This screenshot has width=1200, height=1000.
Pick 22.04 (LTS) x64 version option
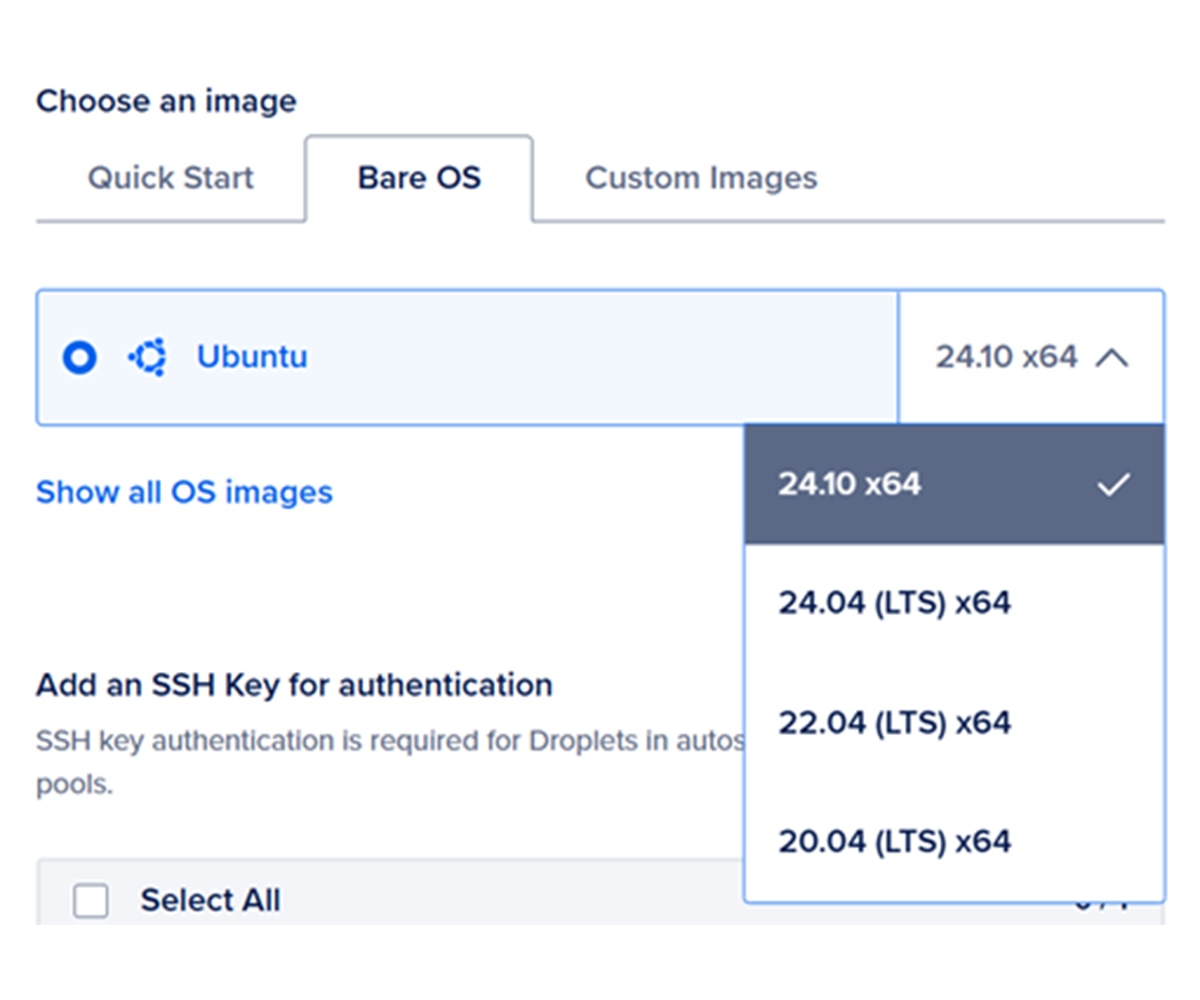click(894, 722)
